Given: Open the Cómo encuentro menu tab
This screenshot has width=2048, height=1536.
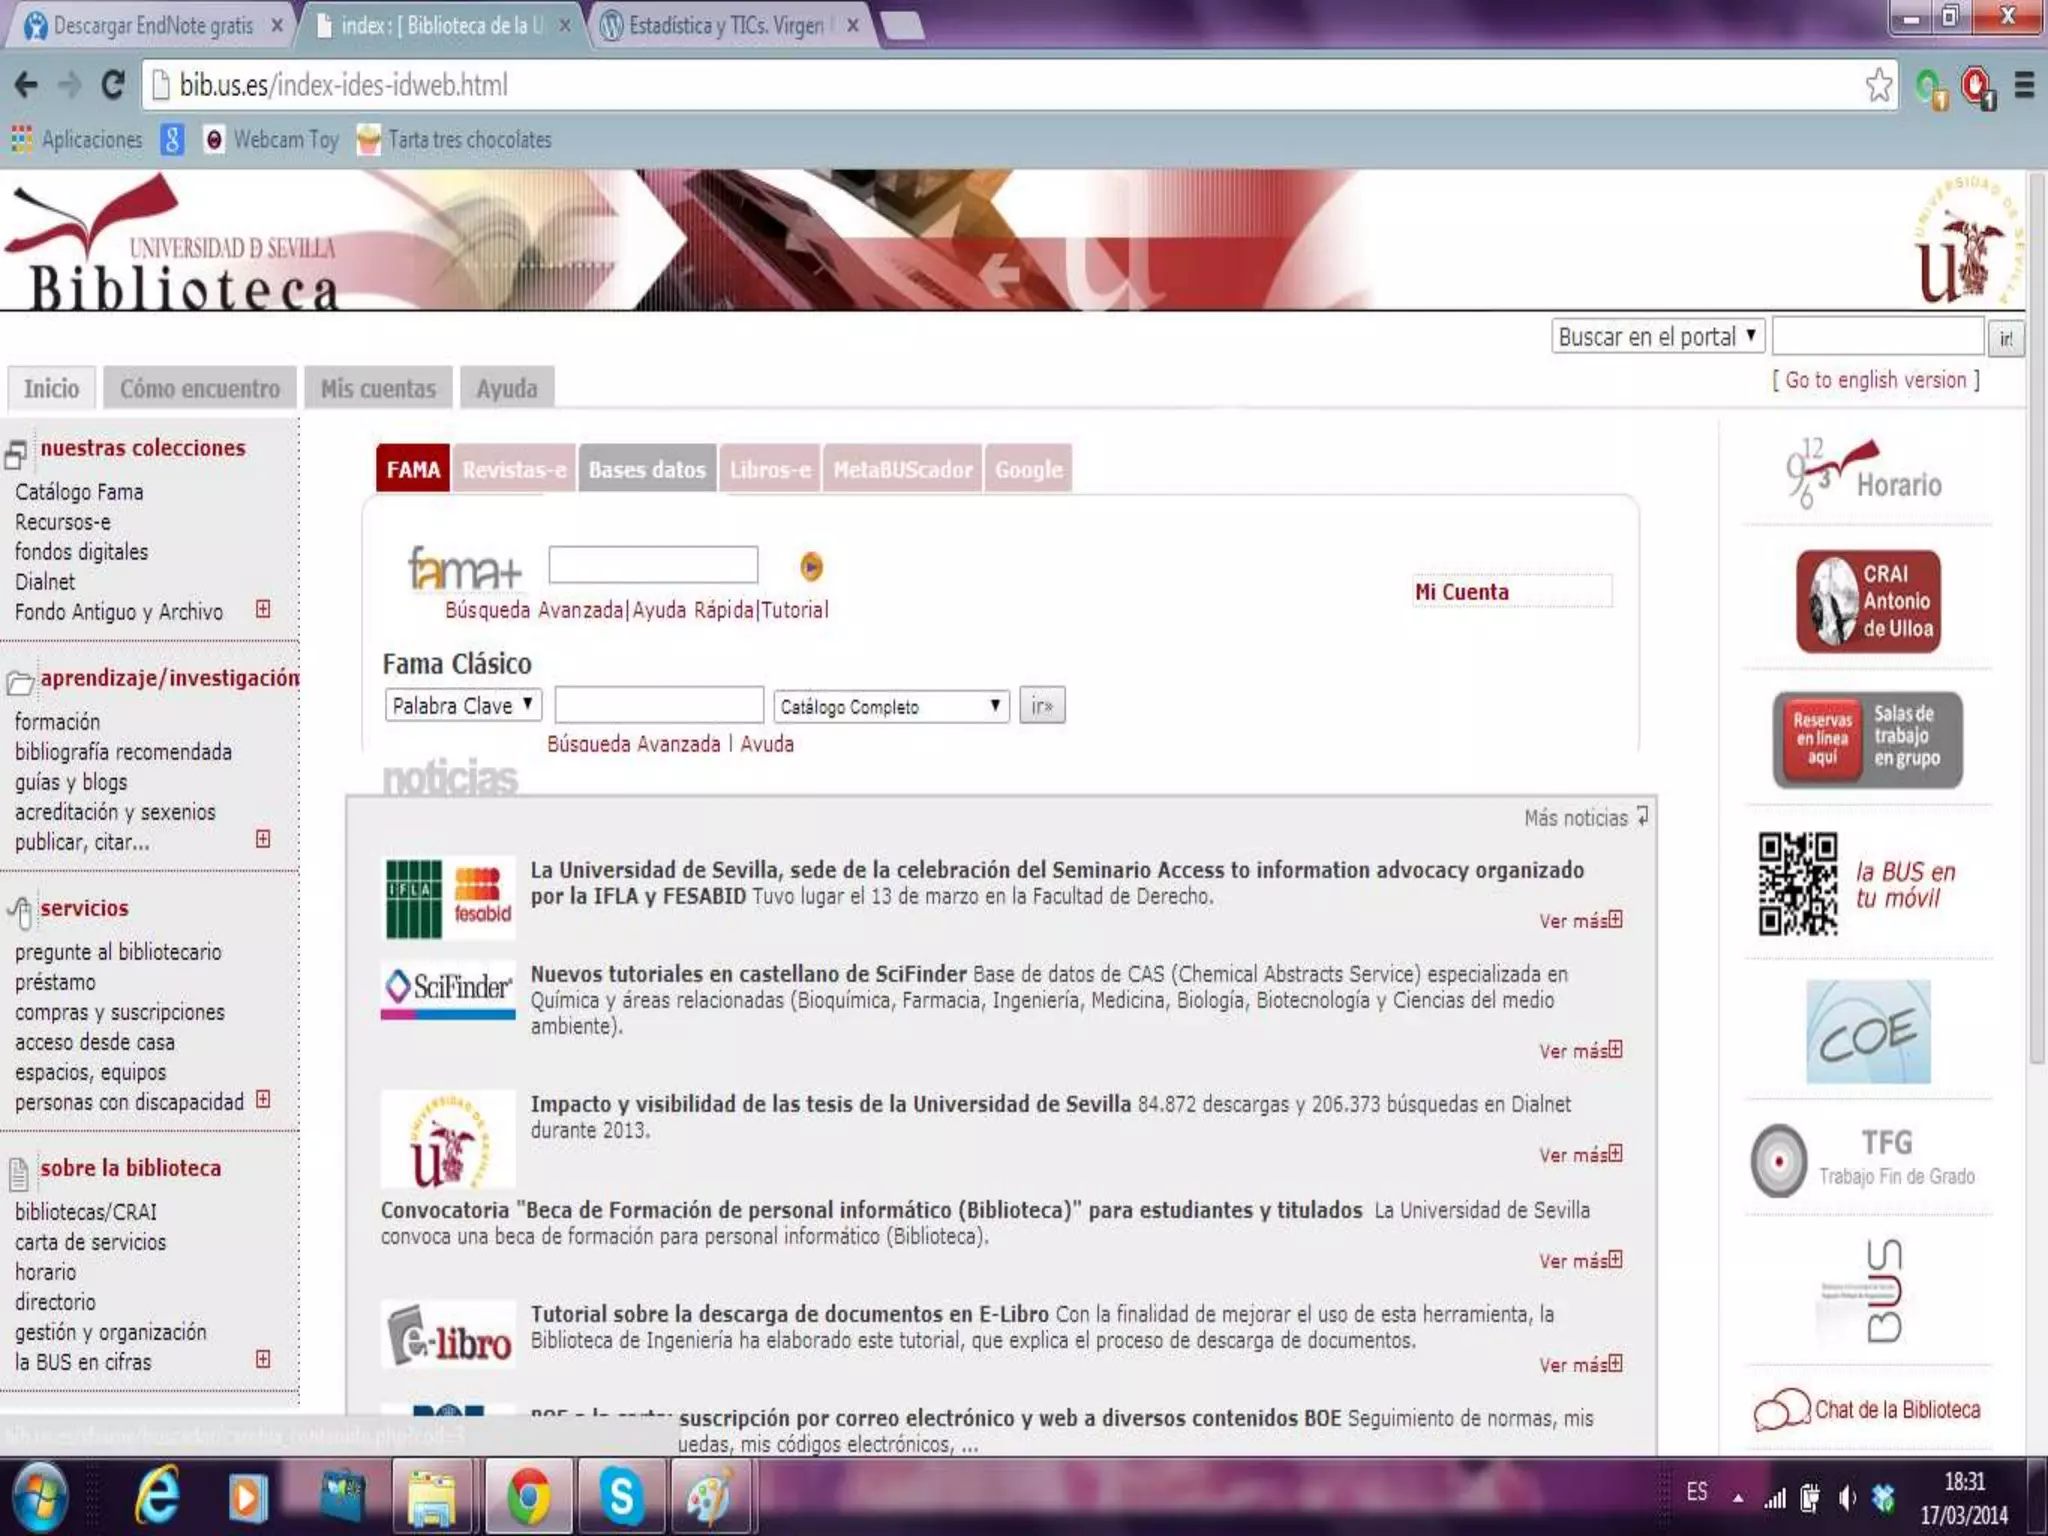Looking at the screenshot, I should (x=200, y=388).
